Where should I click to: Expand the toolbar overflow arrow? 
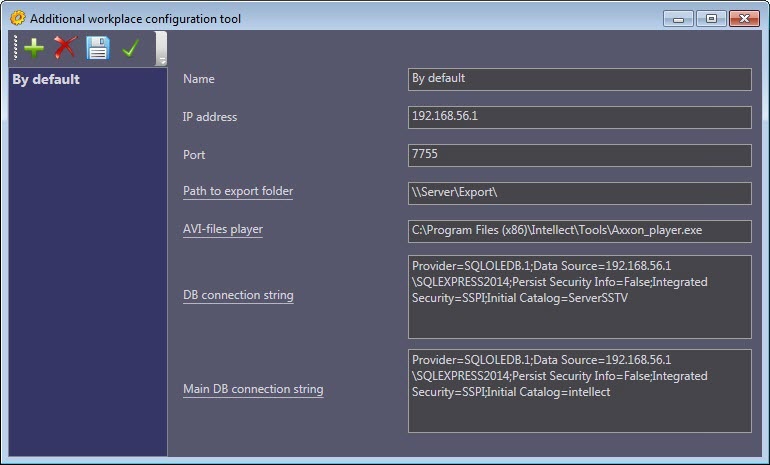(x=162, y=59)
